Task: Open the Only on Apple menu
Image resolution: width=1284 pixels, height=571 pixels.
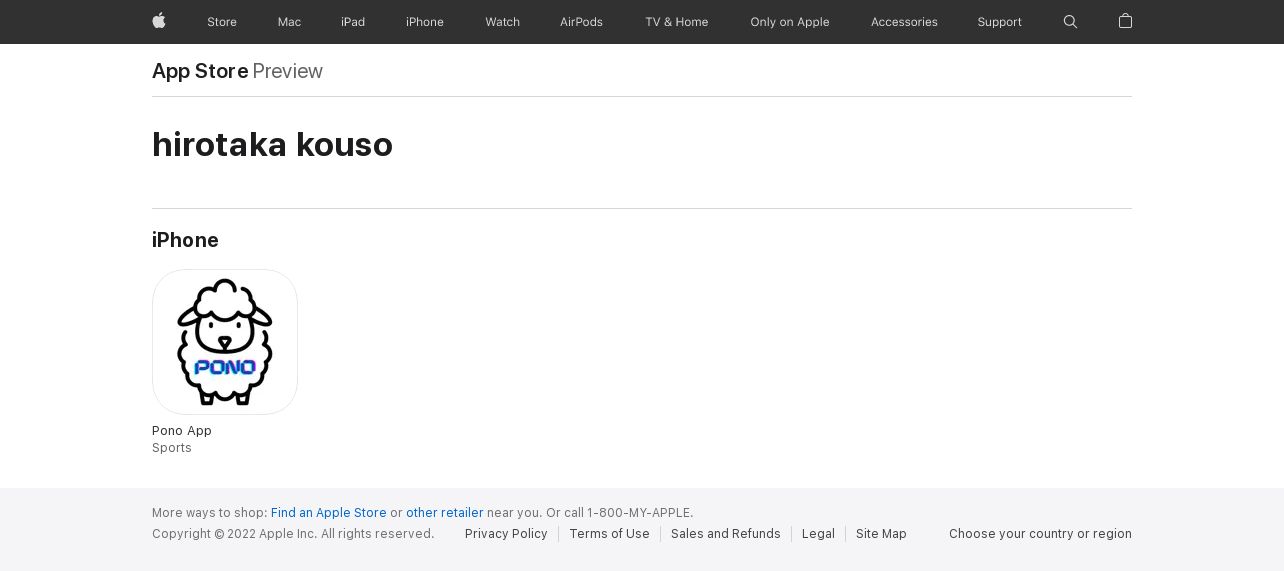Action: [x=790, y=22]
